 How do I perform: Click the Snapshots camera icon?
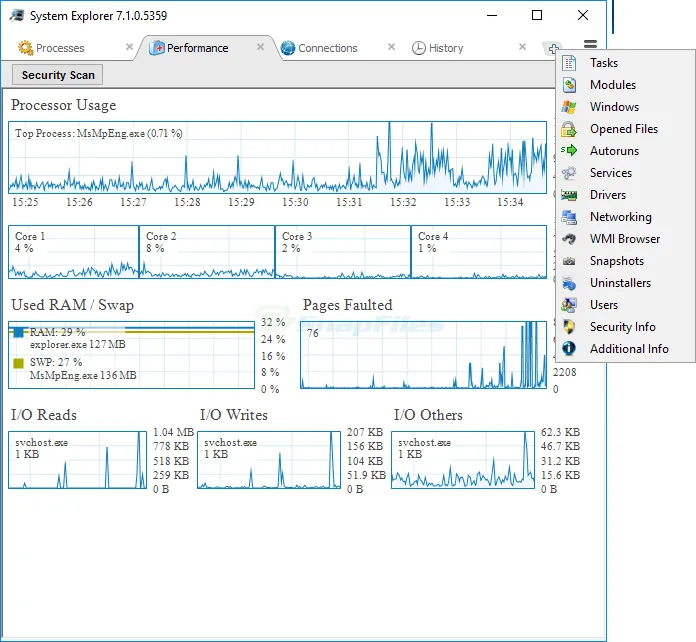(x=569, y=261)
